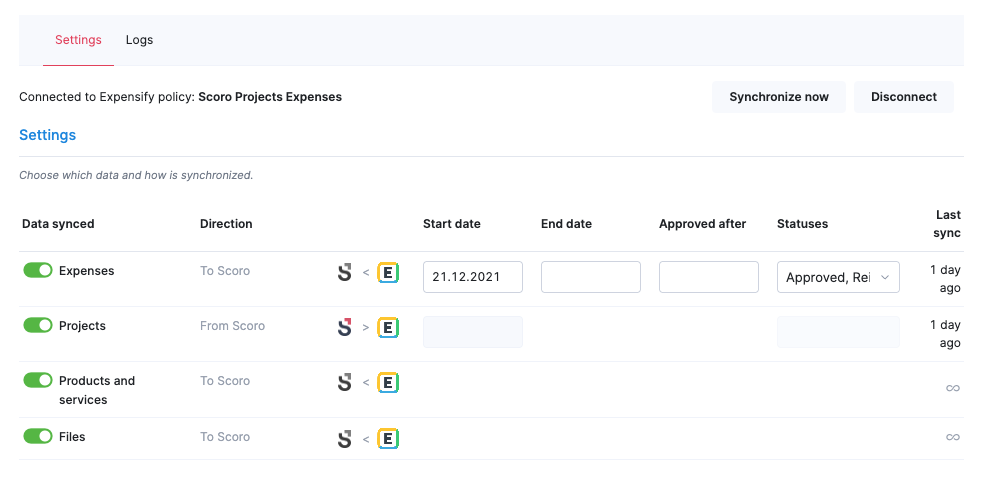This screenshot has width=984, height=486.
Task: Click '1 day ago' in the Expenses row
Action: 945,279
